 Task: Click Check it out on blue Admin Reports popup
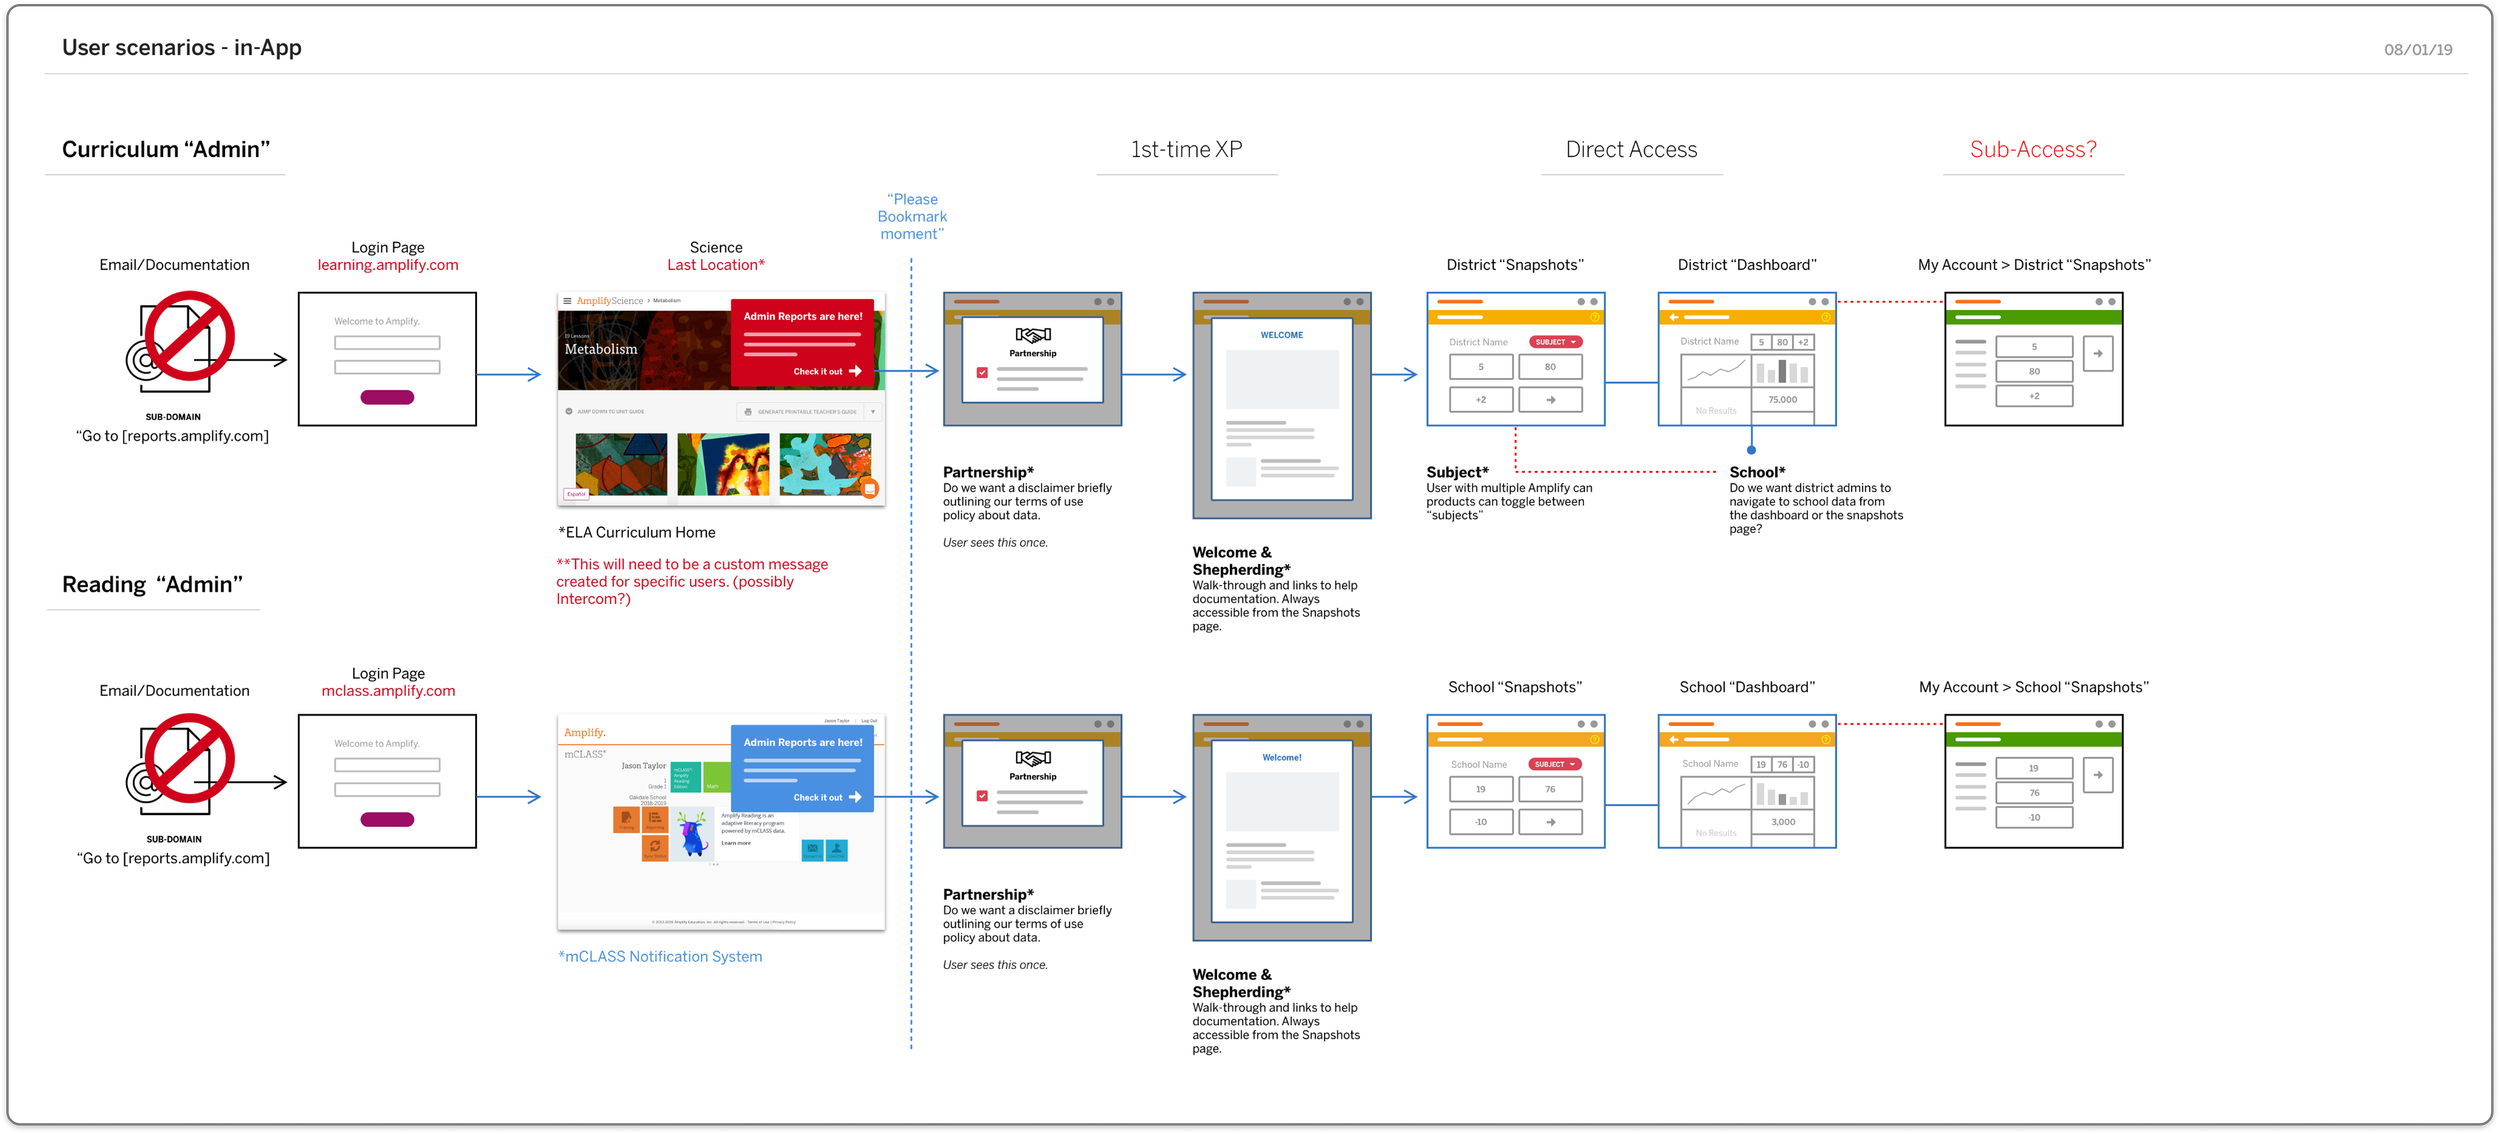coord(827,798)
